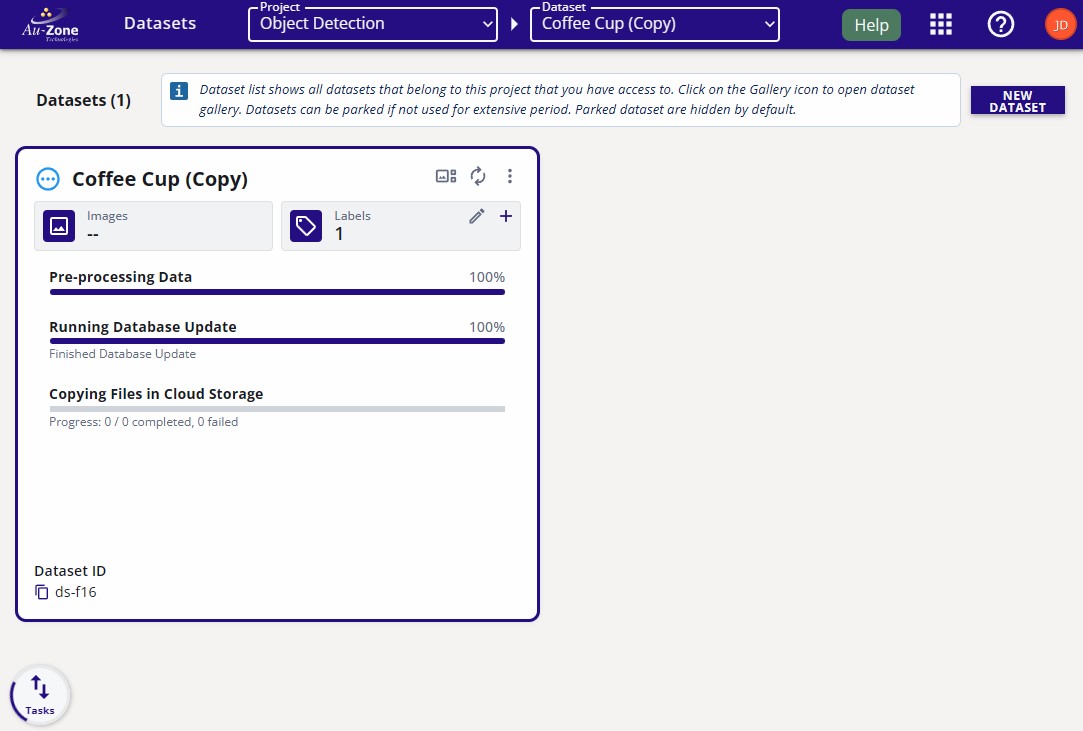Open the apps grid menu icon
The height and width of the screenshot is (731, 1083).
(x=941, y=24)
